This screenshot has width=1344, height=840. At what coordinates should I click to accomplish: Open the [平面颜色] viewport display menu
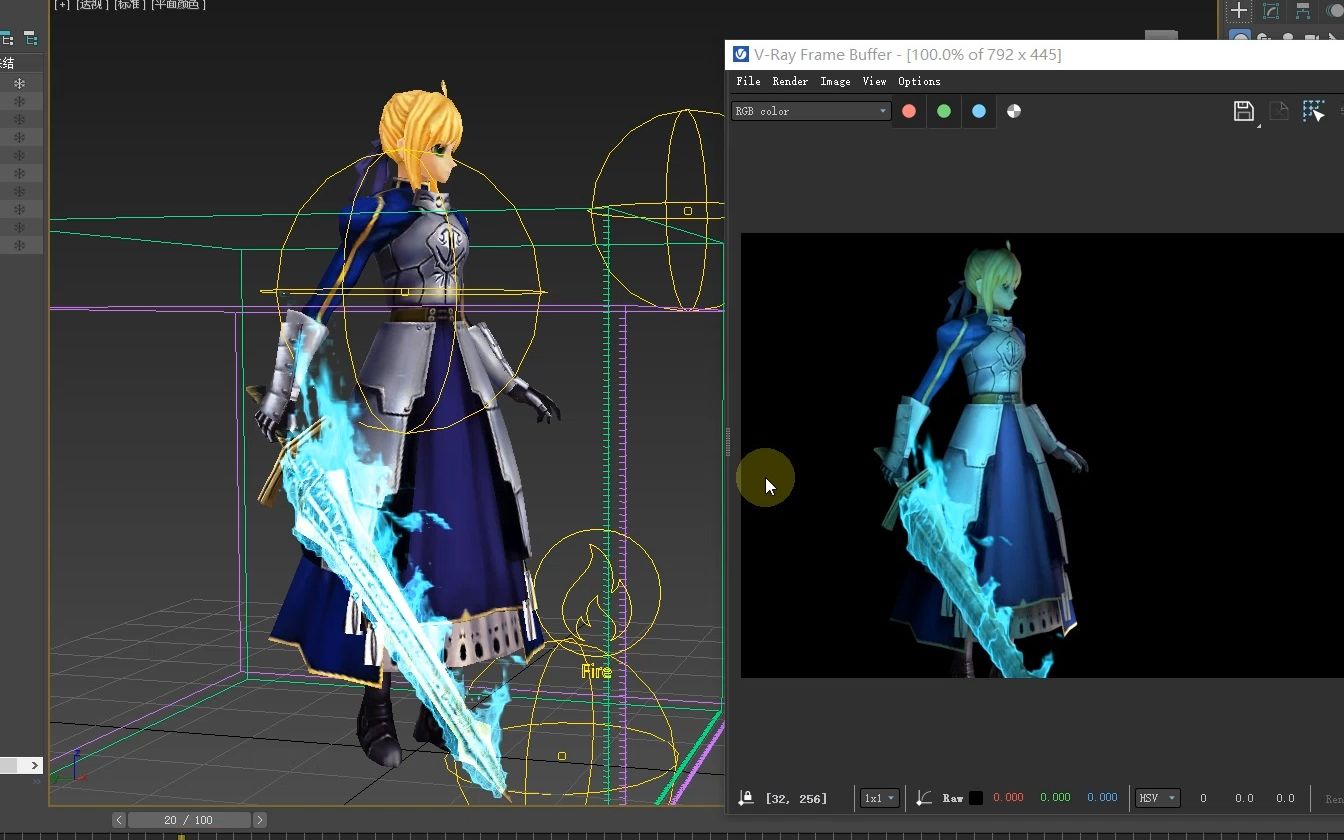pos(178,5)
